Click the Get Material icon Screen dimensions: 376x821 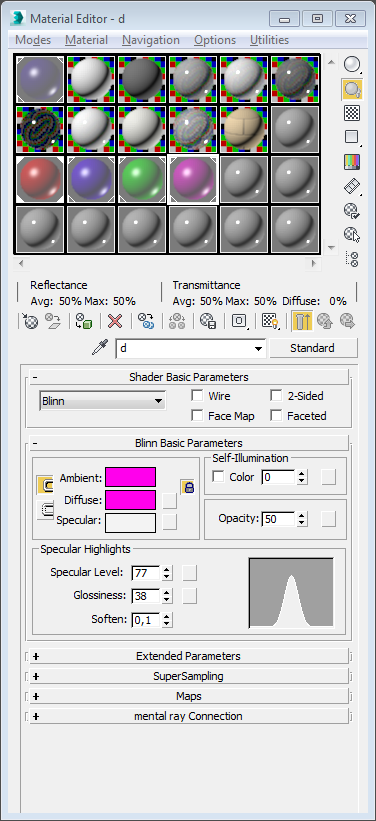[x=30, y=321]
